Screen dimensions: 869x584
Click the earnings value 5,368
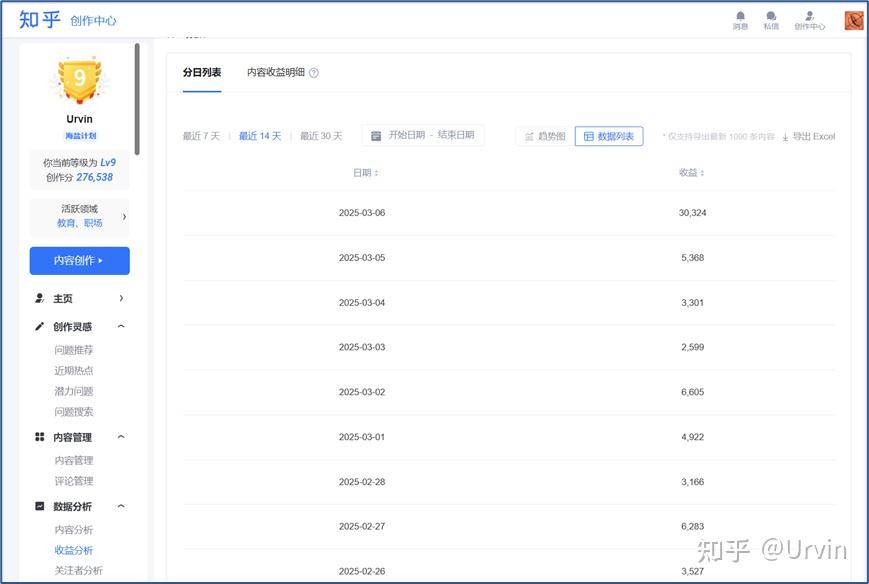693,258
